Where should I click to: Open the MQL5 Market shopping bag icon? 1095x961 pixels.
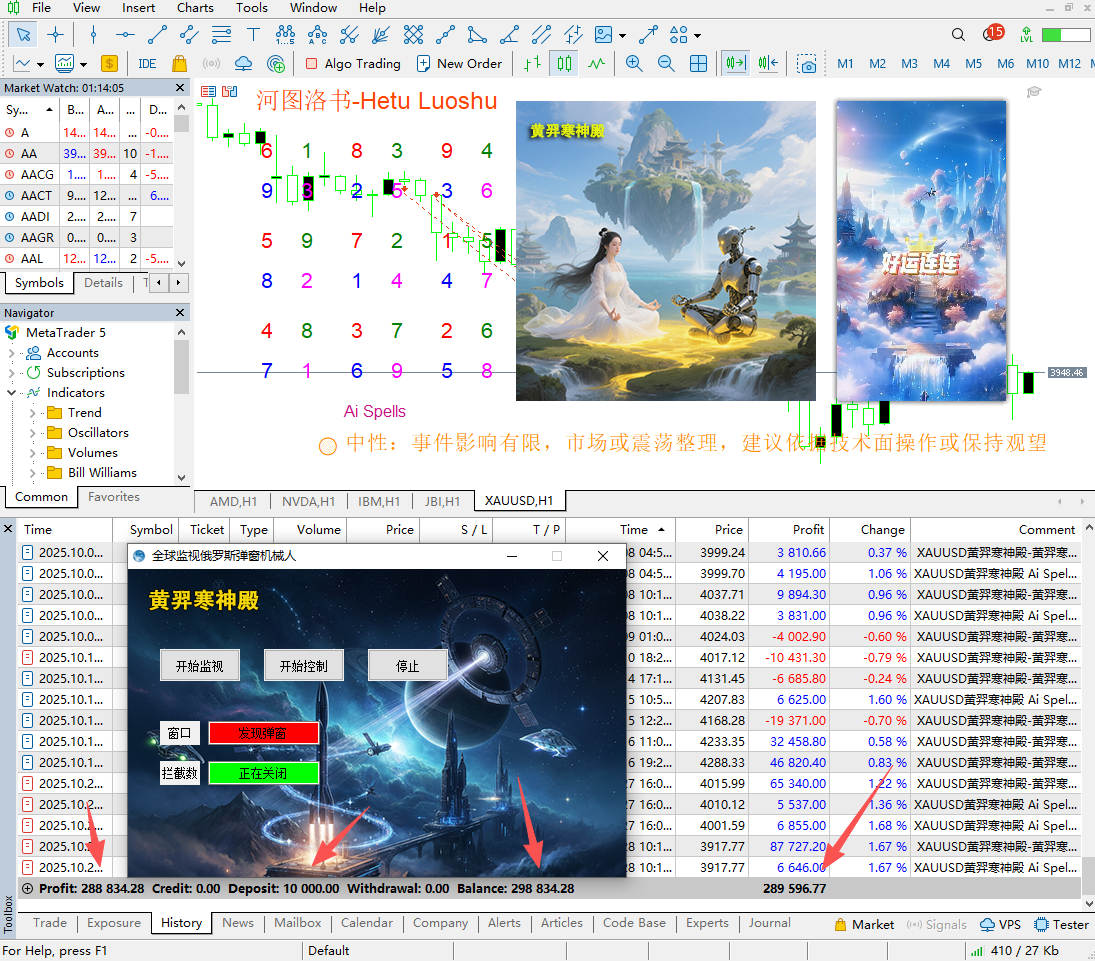[x=179, y=63]
